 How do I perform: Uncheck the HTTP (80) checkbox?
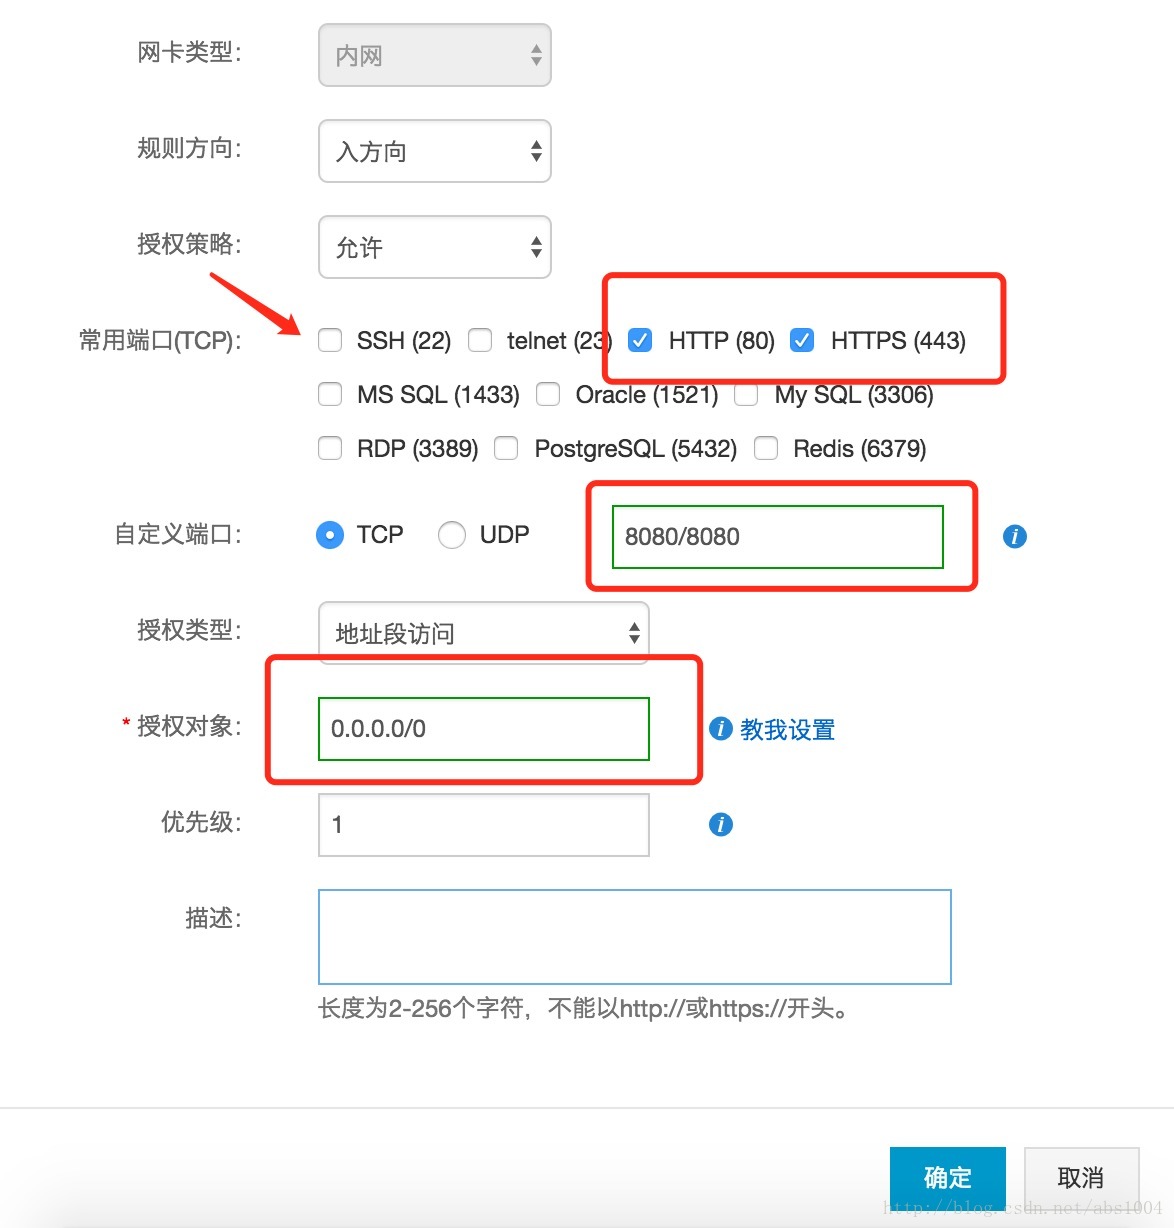coord(640,341)
